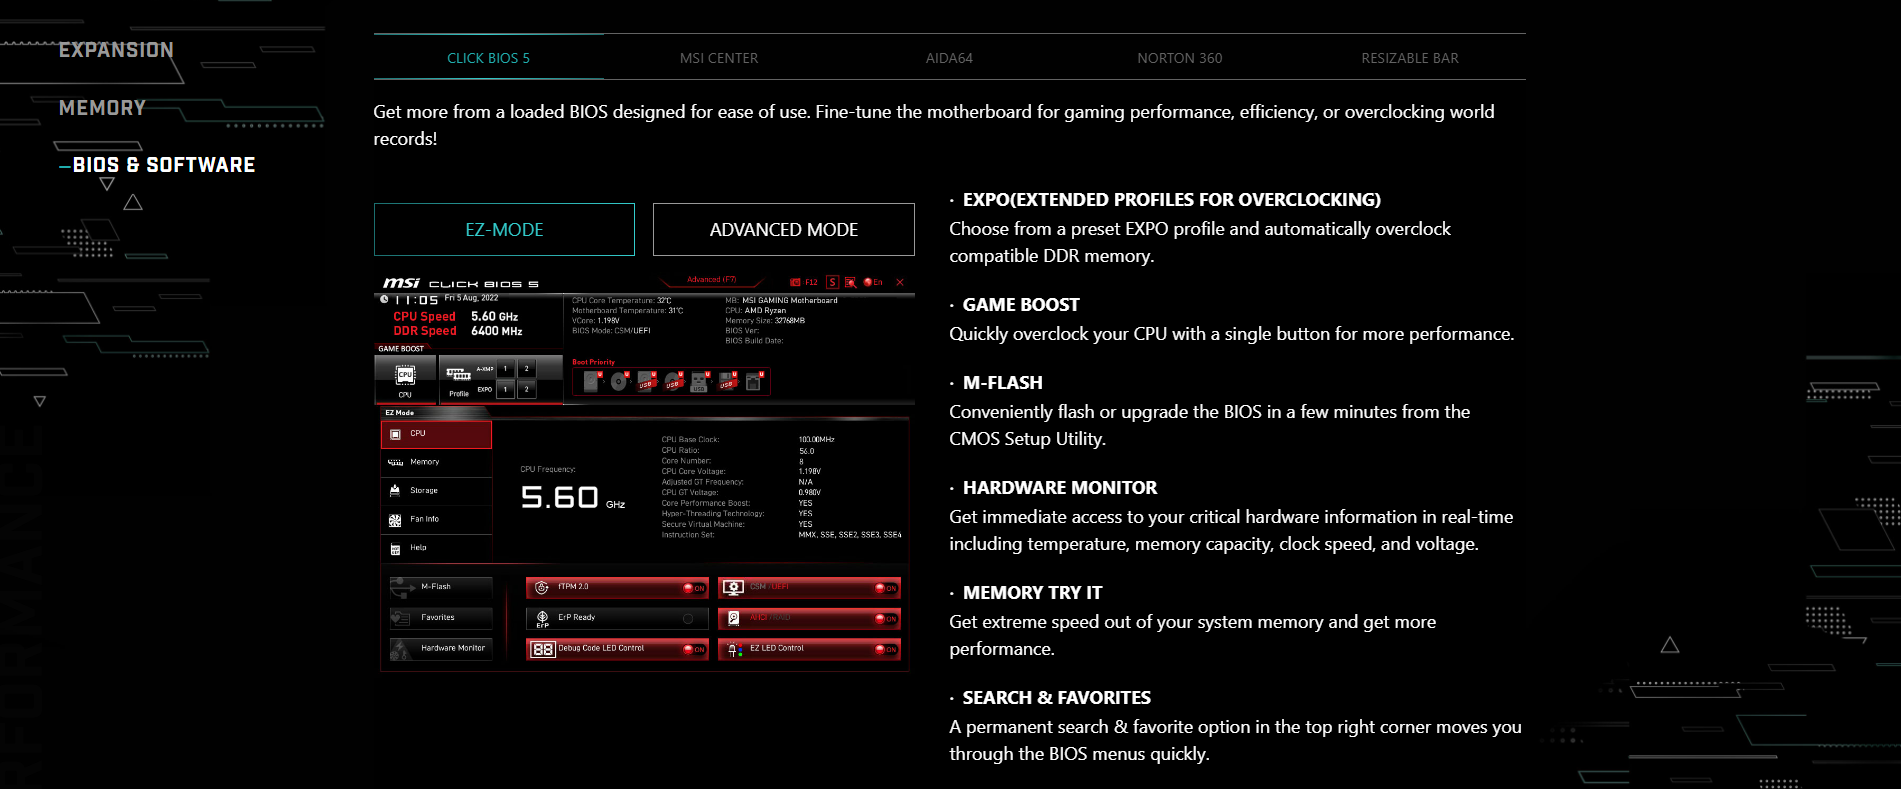This screenshot has width=1901, height=789.
Task: Click the Game Boost CPU chip icon
Action: tap(405, 376)
